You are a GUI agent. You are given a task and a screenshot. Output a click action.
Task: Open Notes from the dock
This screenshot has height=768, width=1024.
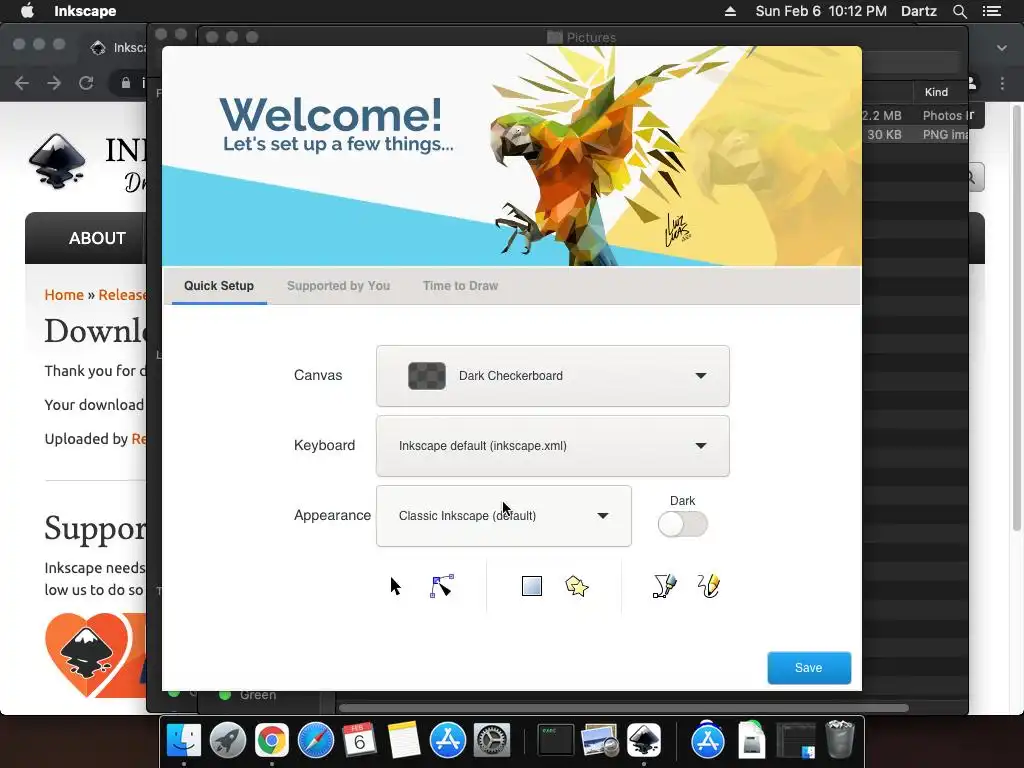click(x=404, y=740)
